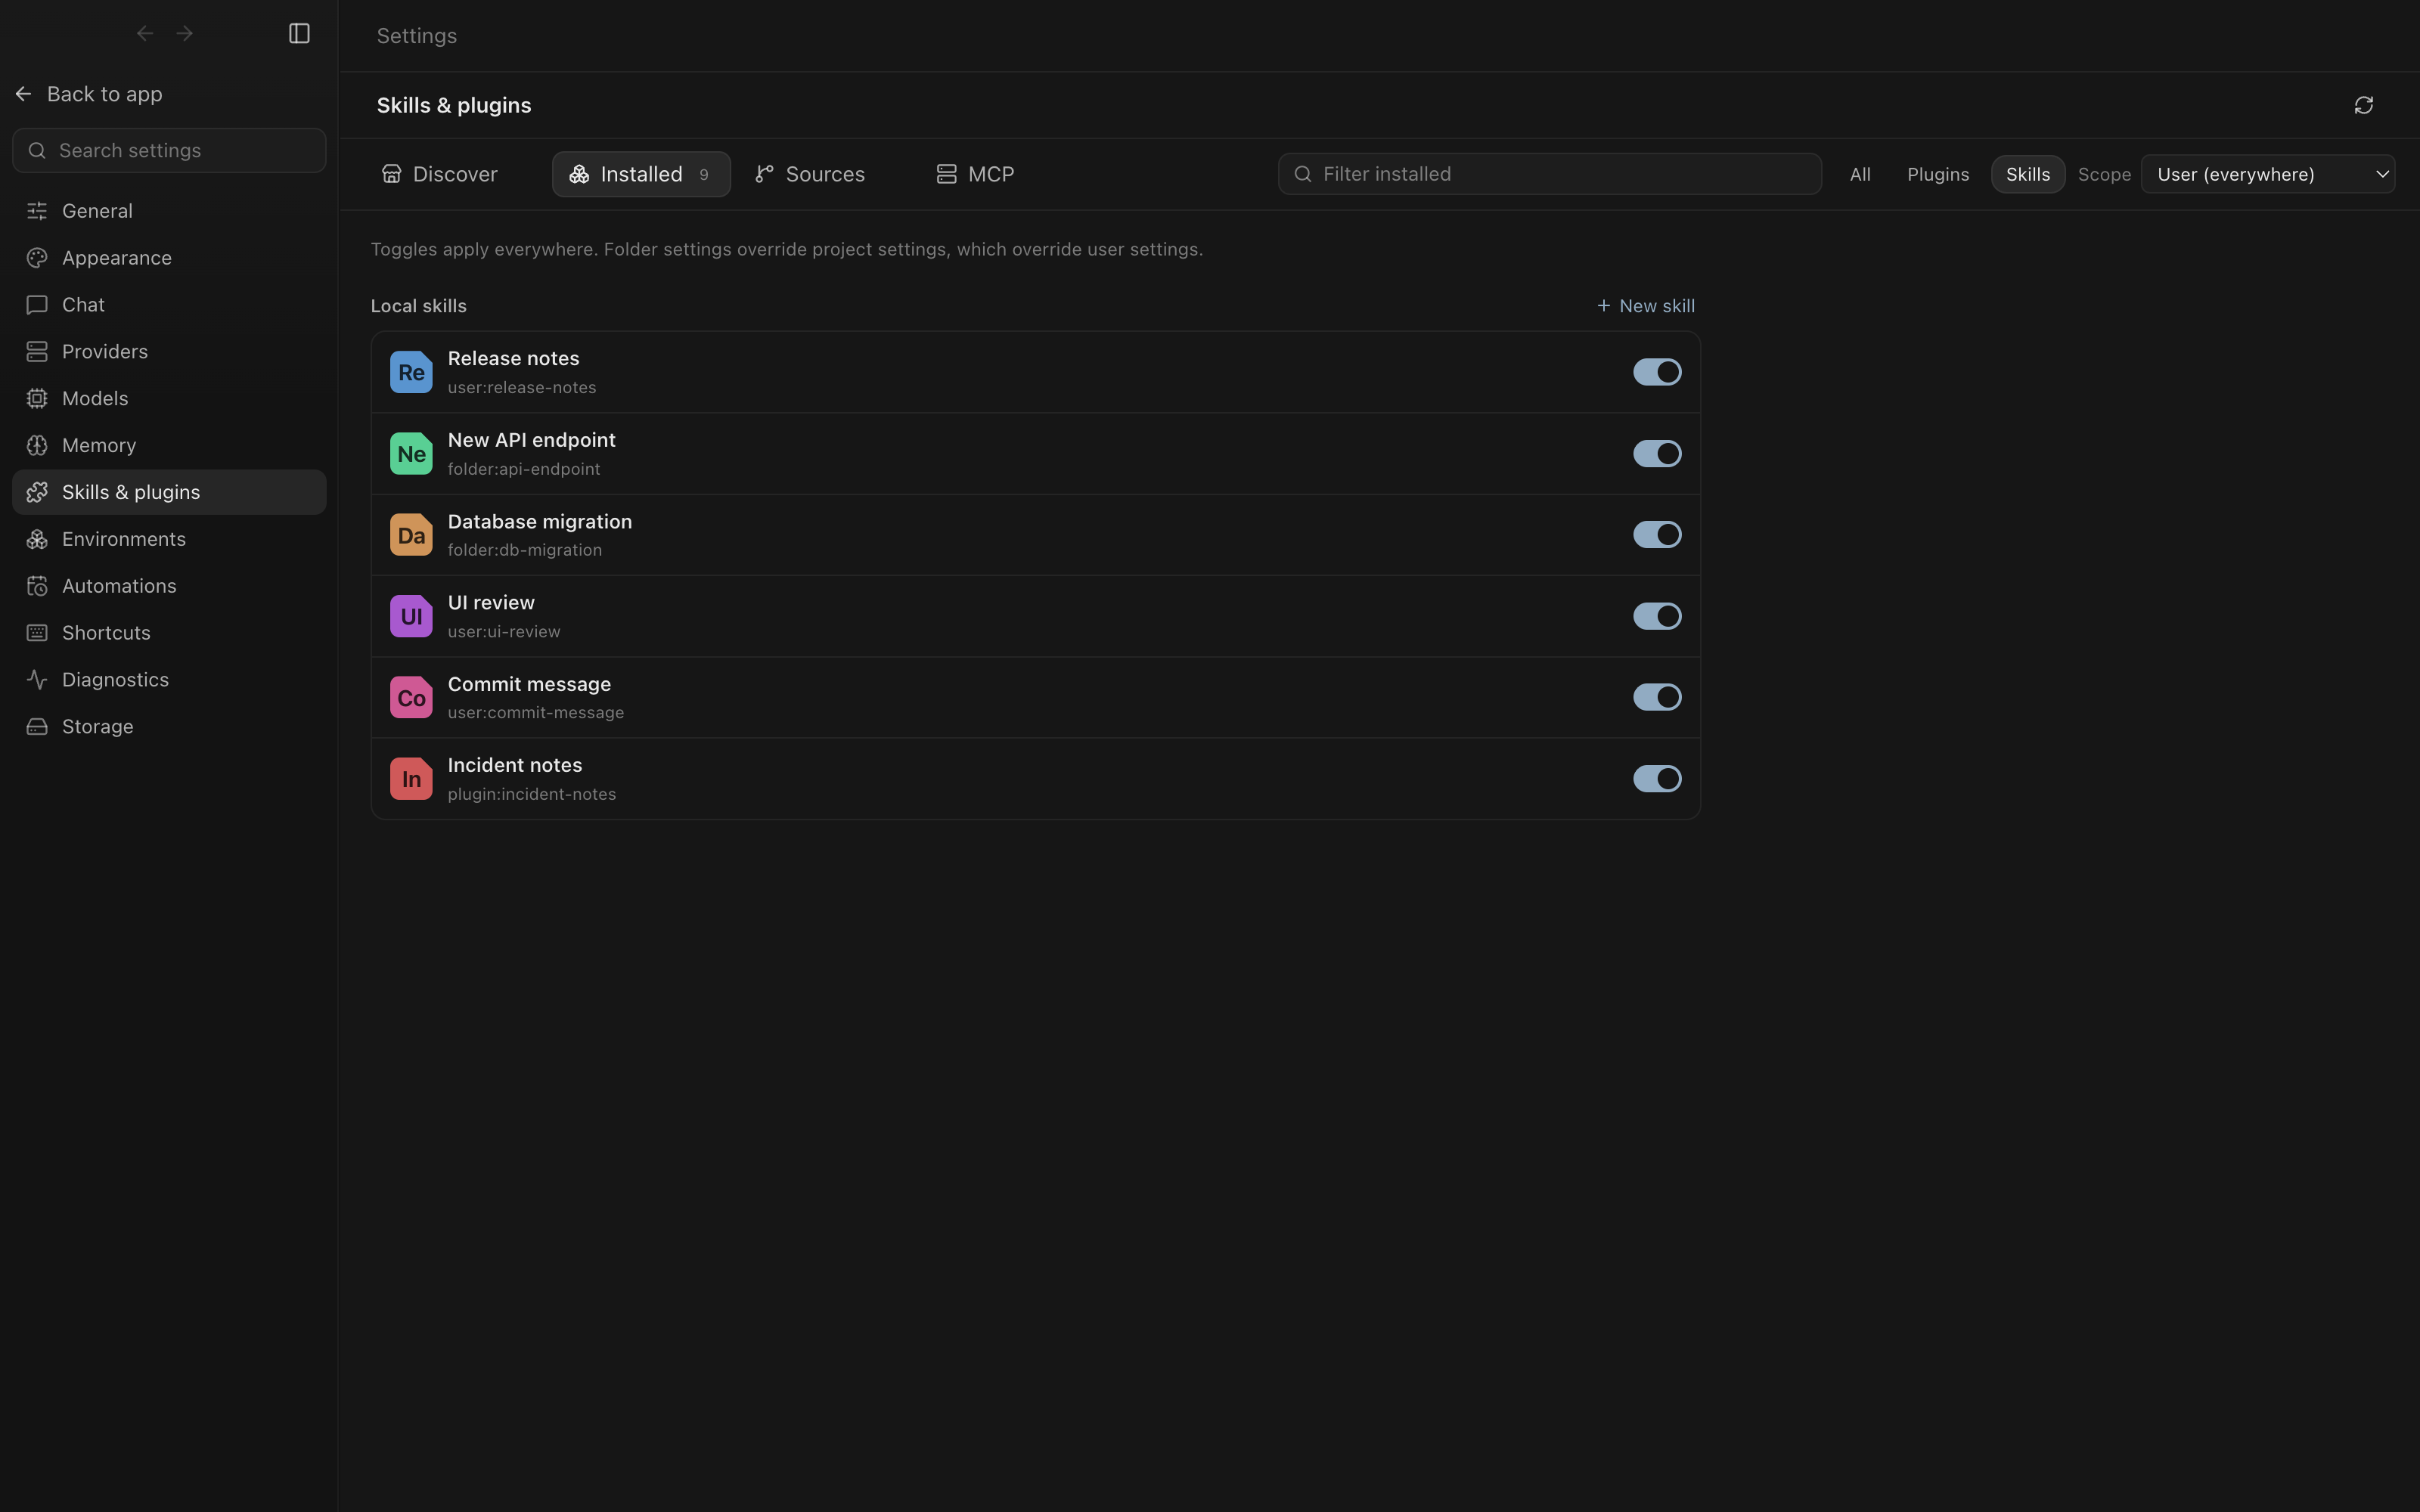The width and height of the screenshot is (2420, 1512).
Task: Turn off the Database migration toggle
Action: pyautogui.click(x=1657, y=535)
